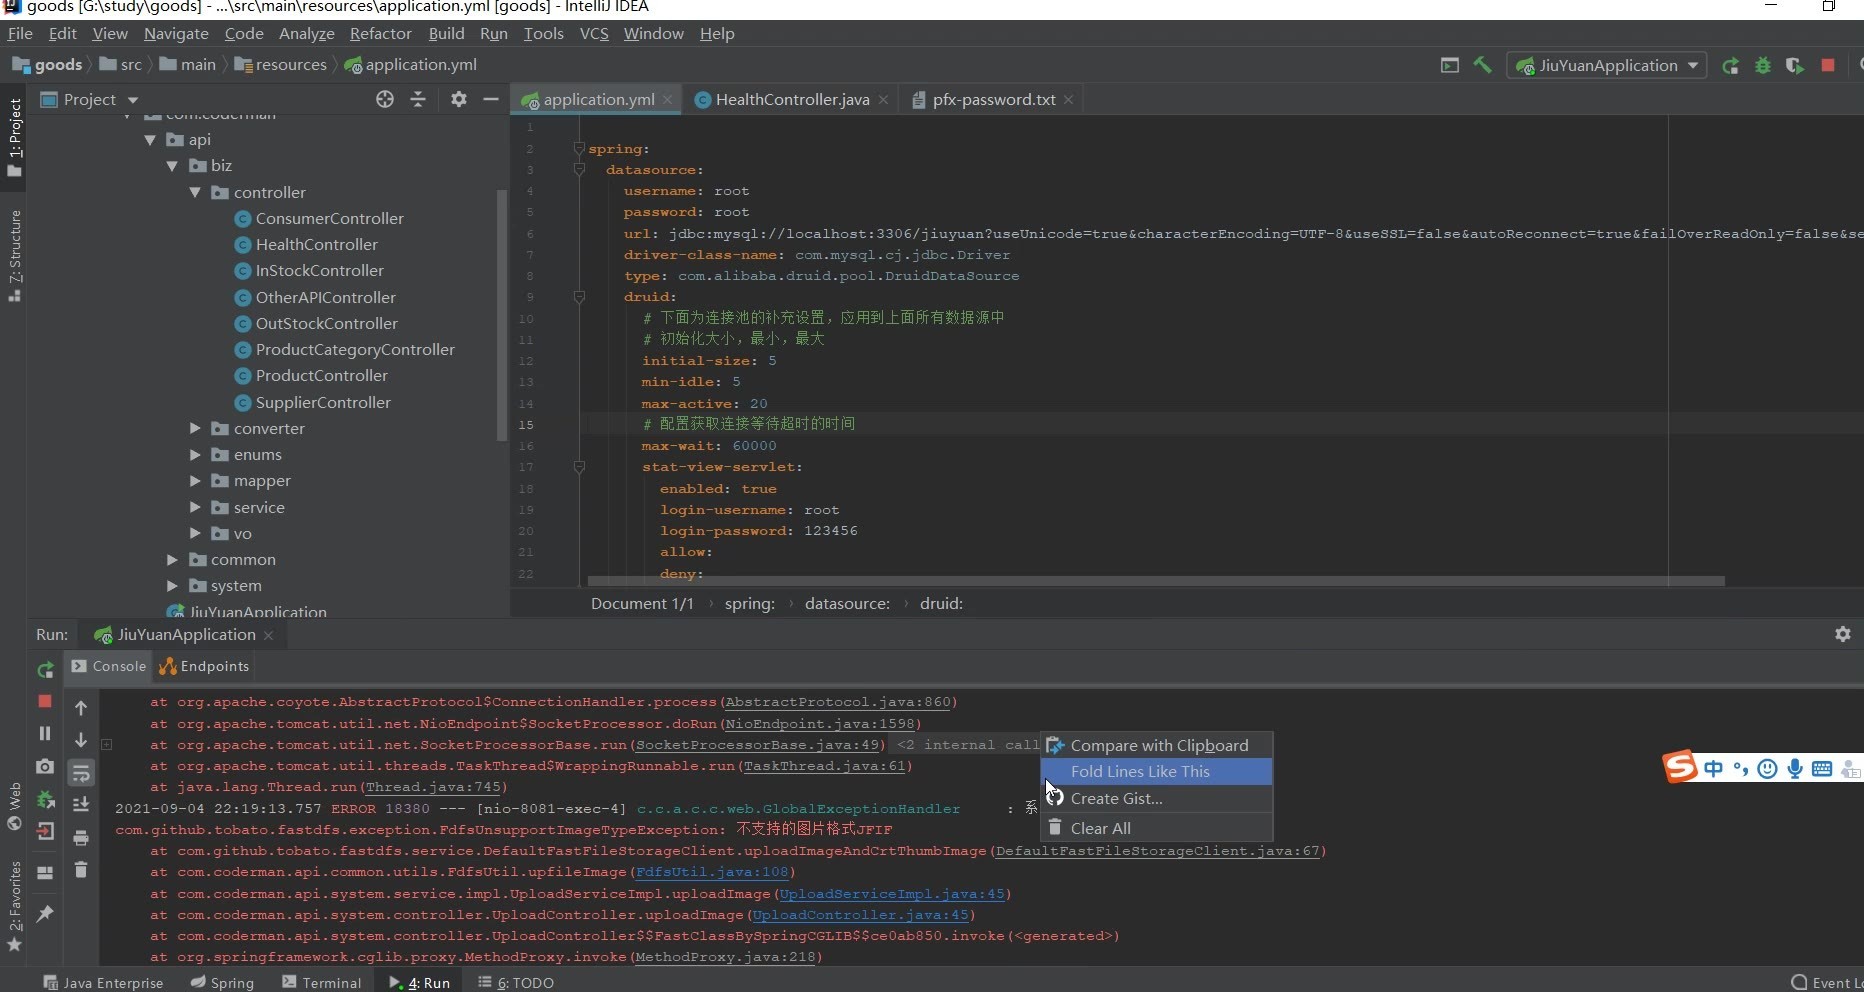The image size is (1864, 992).
Task: Expand folded internal calls in console gutter
Action: [106, 745]
